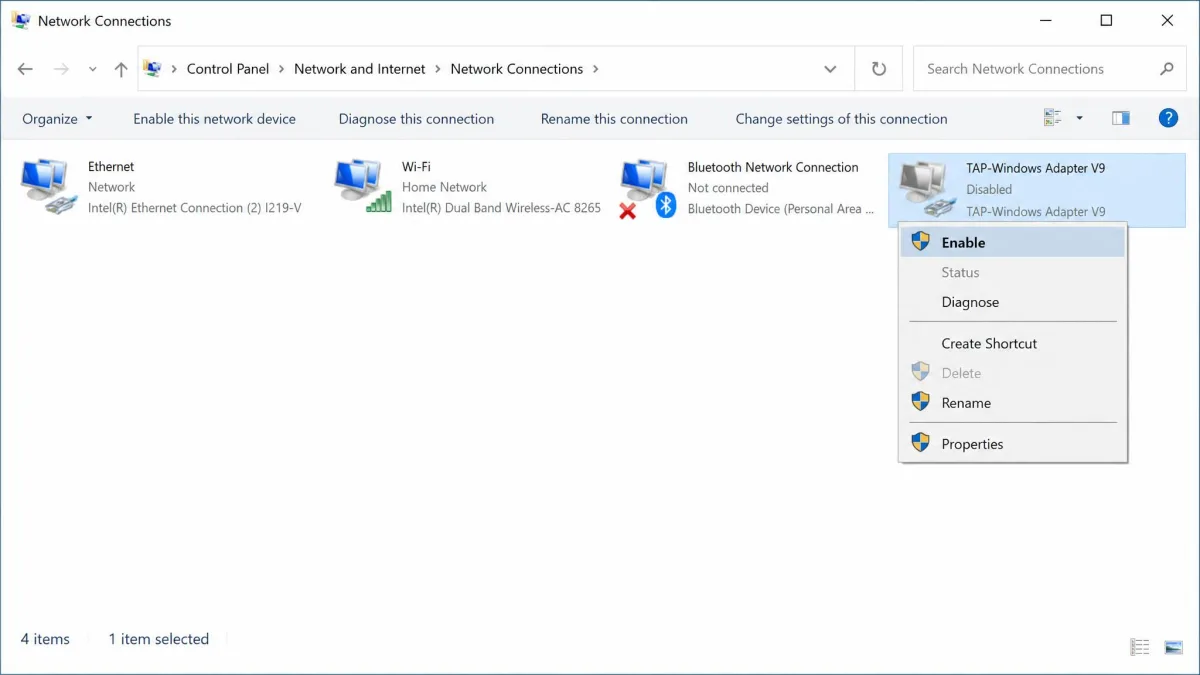
Task: Switch to large icons view in status bar
Action: [1173, 647]
